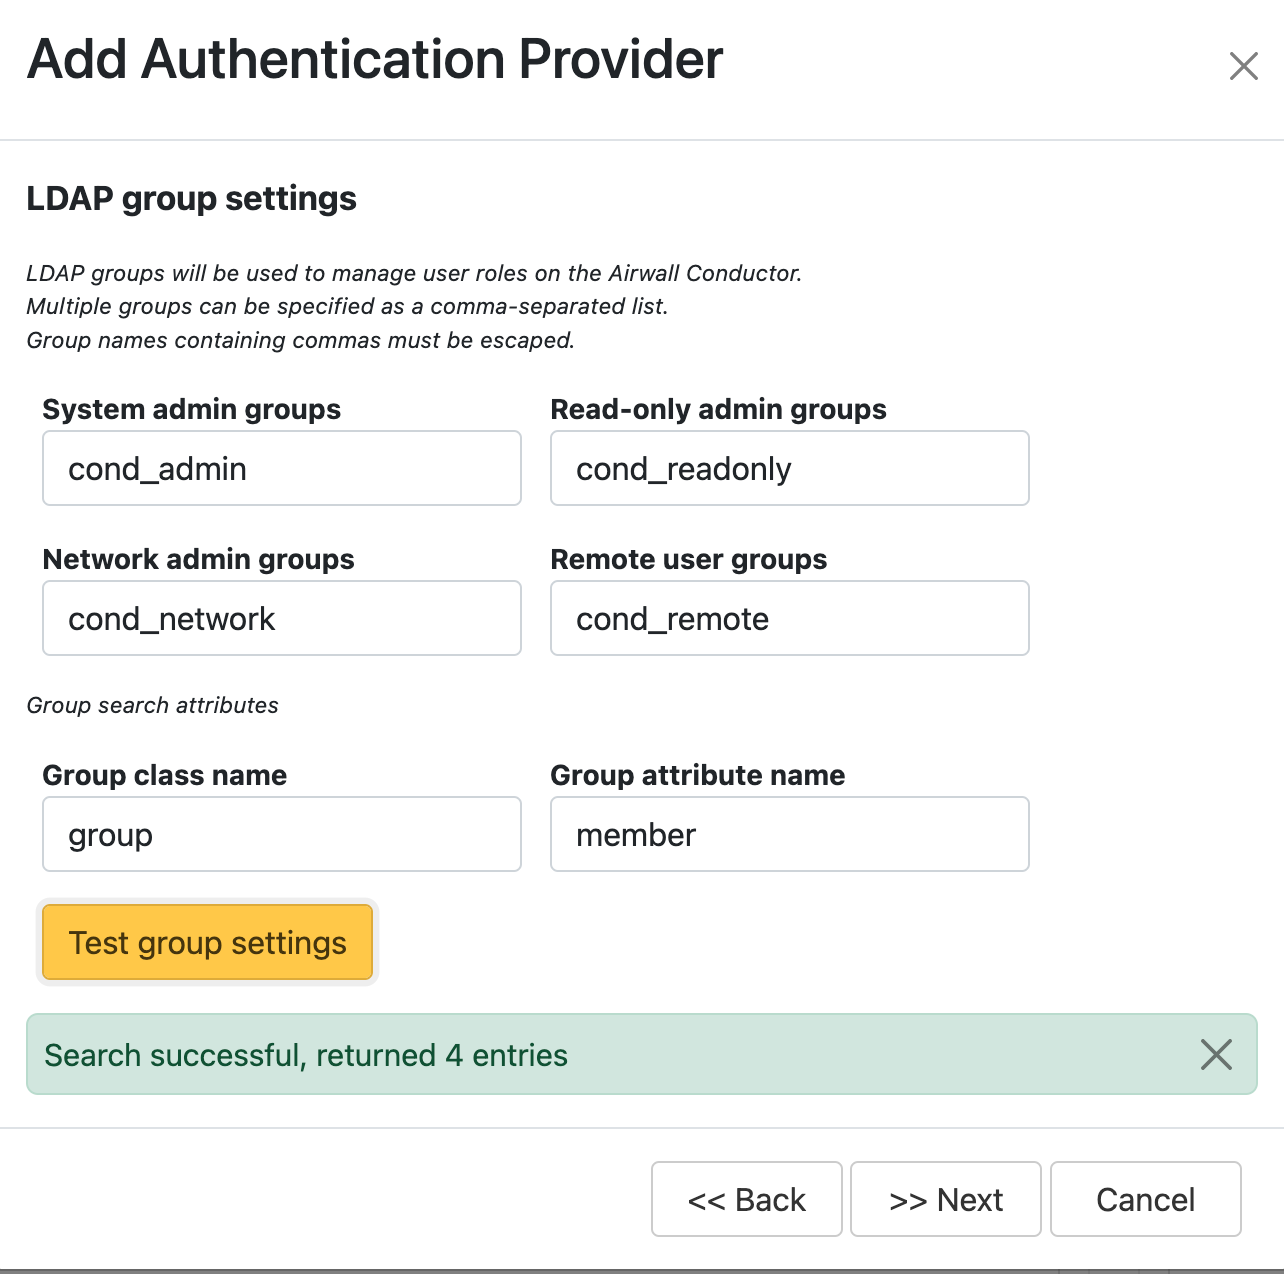Image resolution: width=1284 pixels, height=1274 pixels.
Task: Focus the Group class name input
Action: click(x=281, y=834)
